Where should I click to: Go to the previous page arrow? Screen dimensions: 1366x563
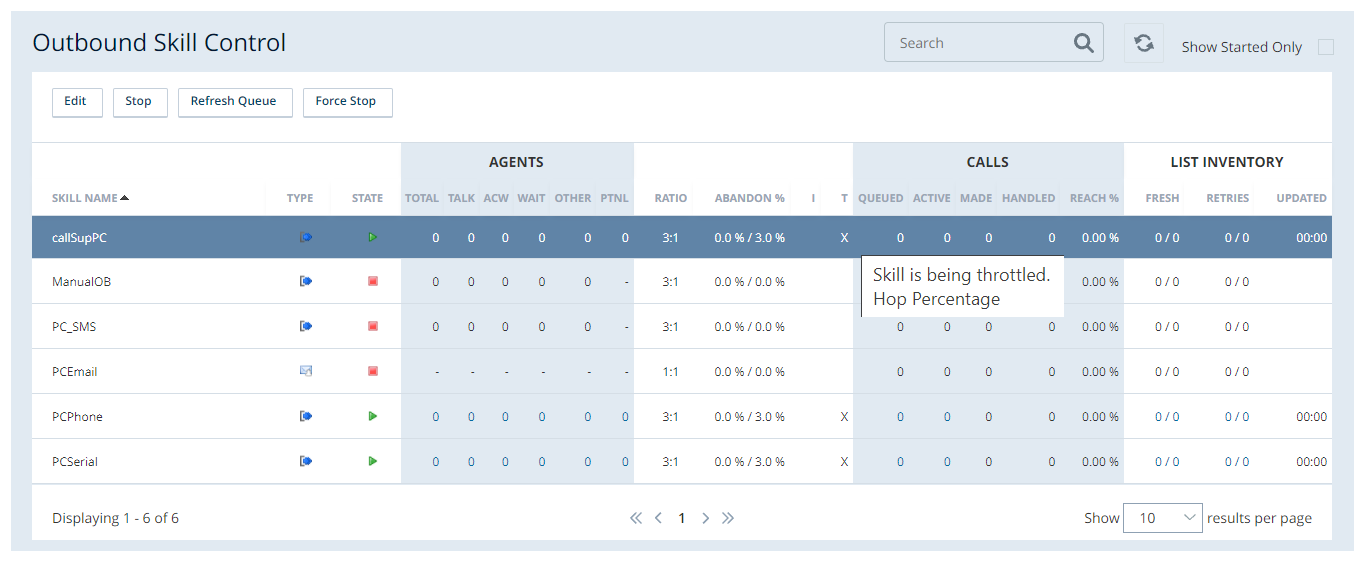point(658,518)
